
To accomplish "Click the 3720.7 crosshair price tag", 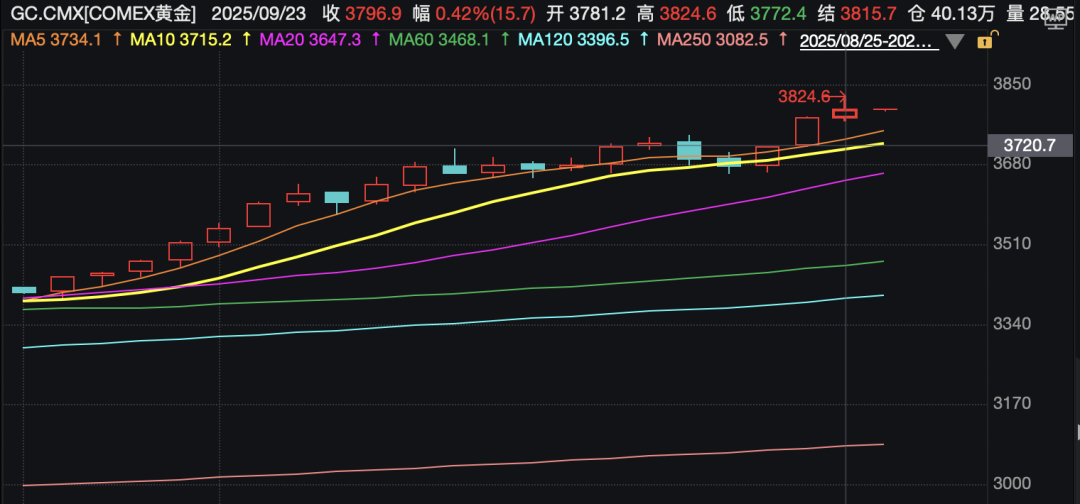I will [1030, 145].
